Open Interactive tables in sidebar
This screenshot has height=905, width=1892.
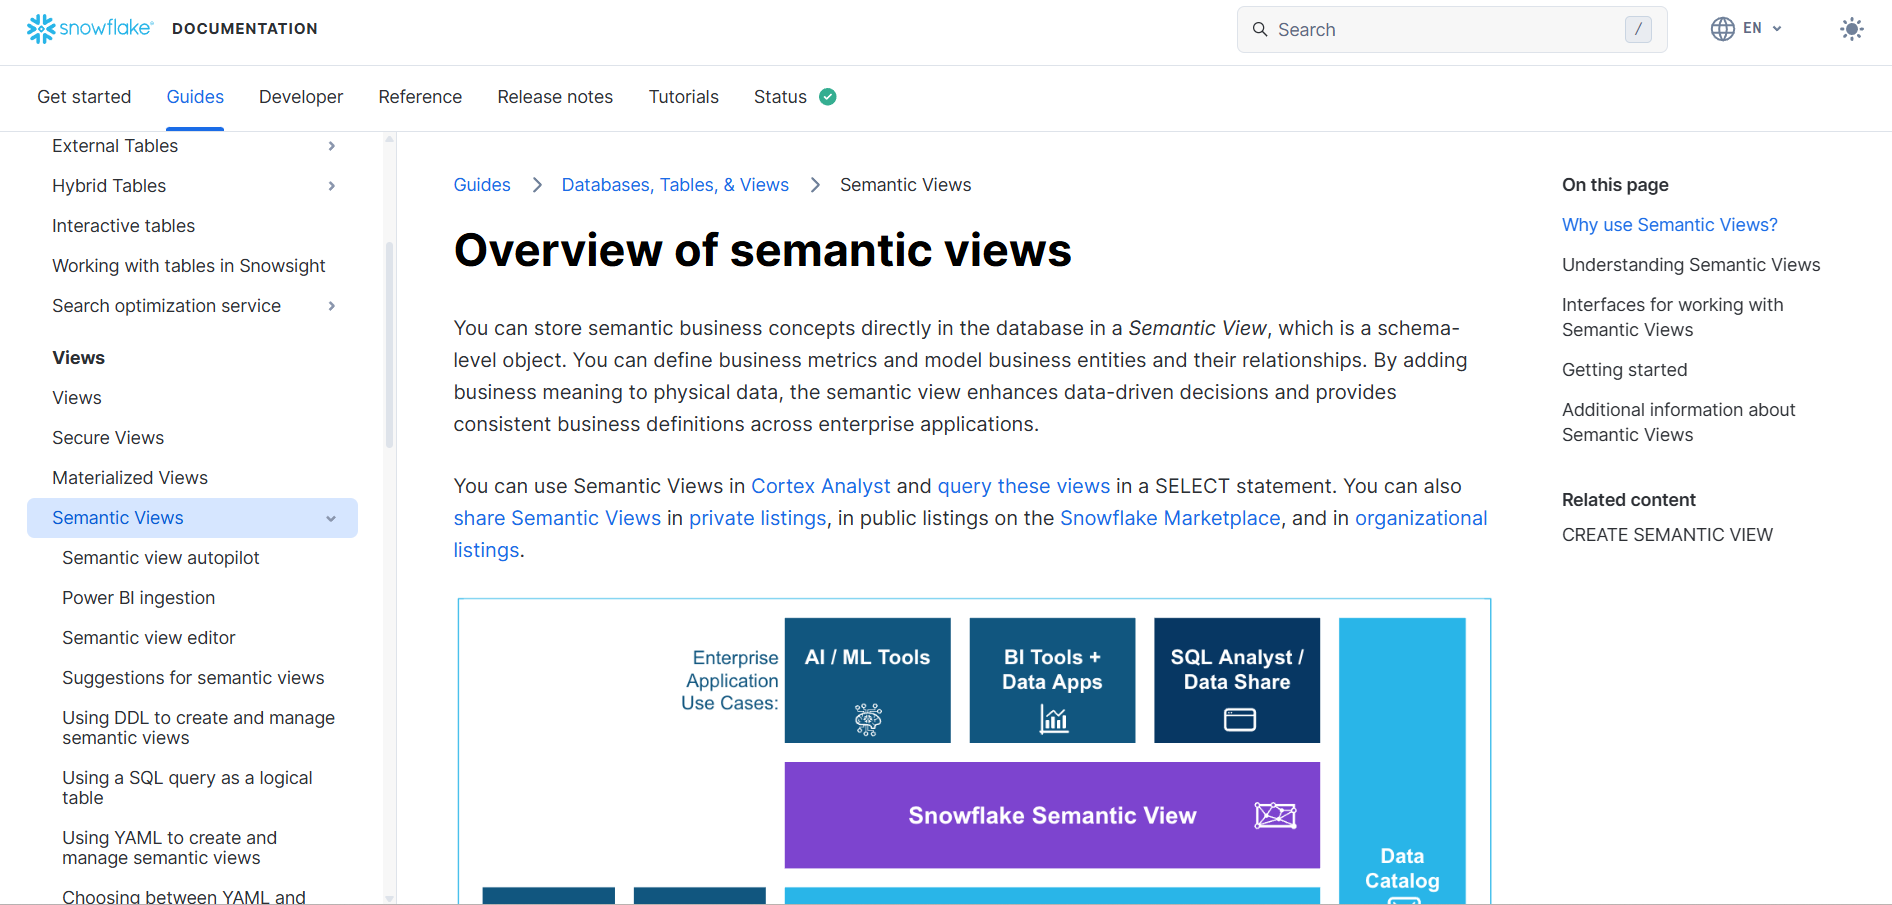pyautogui.click(x=123, y=226)
